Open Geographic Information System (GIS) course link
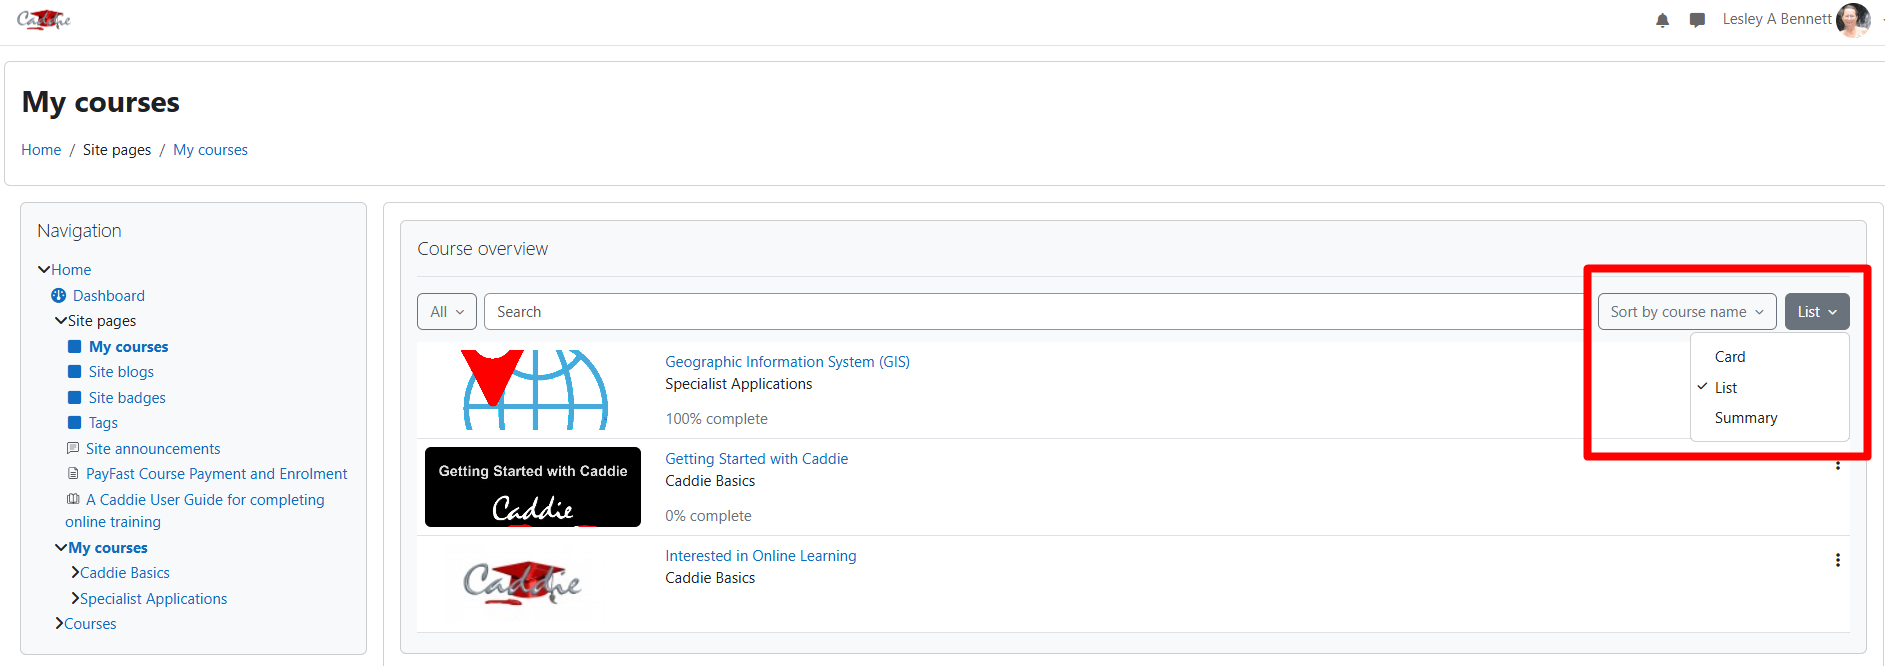Image resolution: width=1885 pixels, height=666 pixels. click(x=787, y=362)
